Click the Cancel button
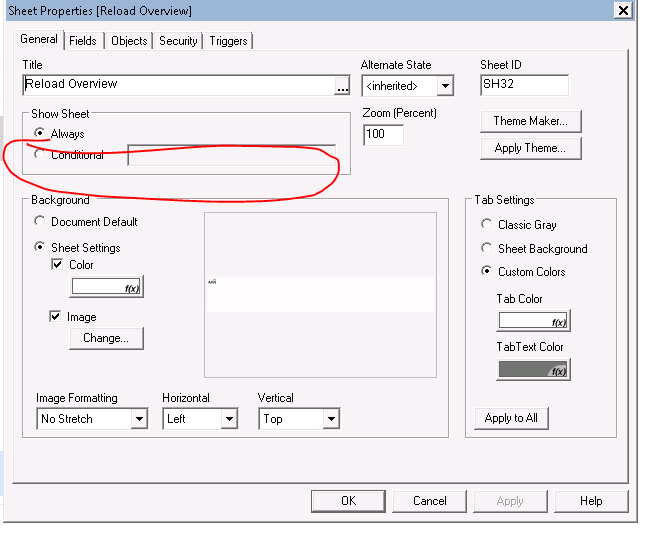Image resolution: width=658 pixels, height=541 pixels. click(429, 501)
